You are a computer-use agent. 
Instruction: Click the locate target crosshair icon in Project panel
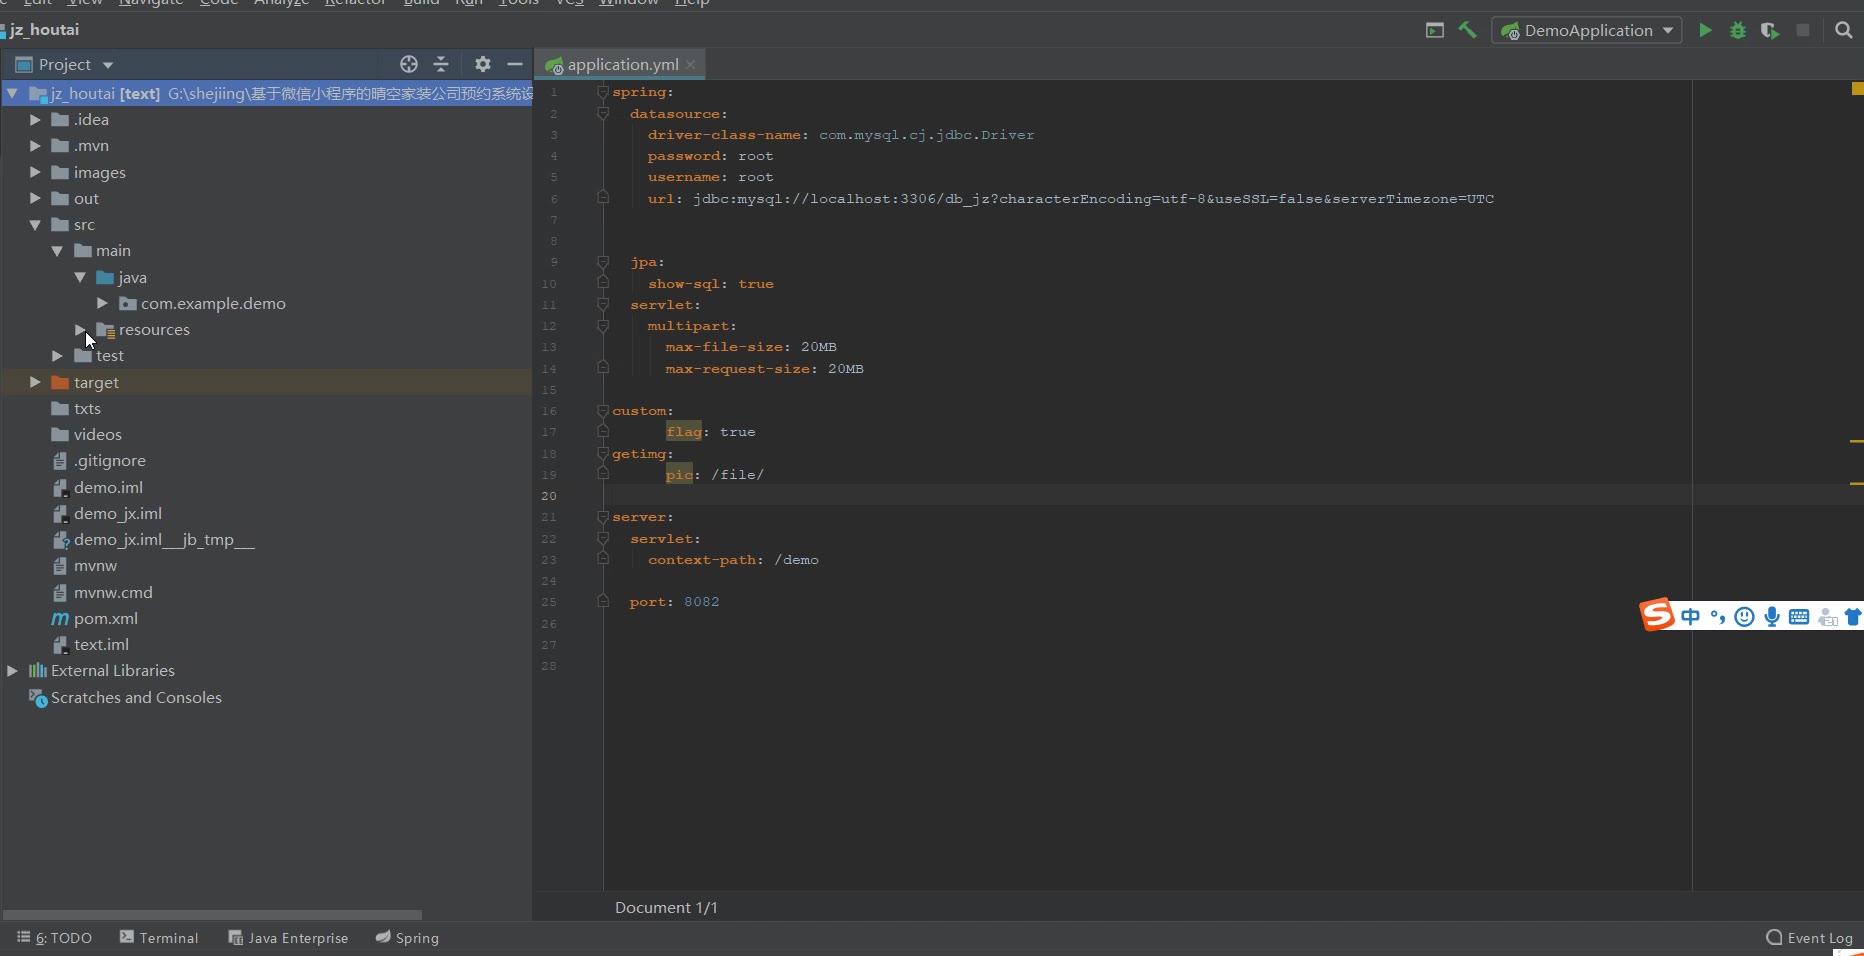[x=409, y=65]
